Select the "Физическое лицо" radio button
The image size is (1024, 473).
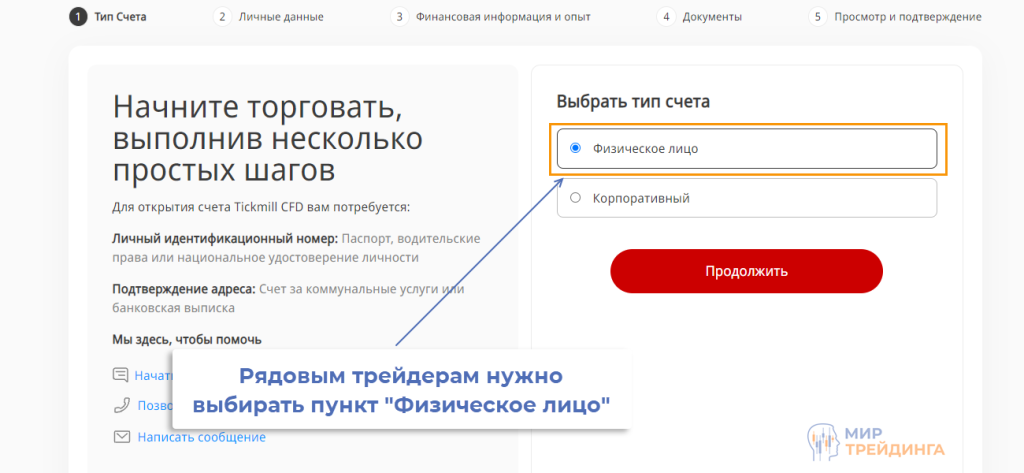(575, 148)
